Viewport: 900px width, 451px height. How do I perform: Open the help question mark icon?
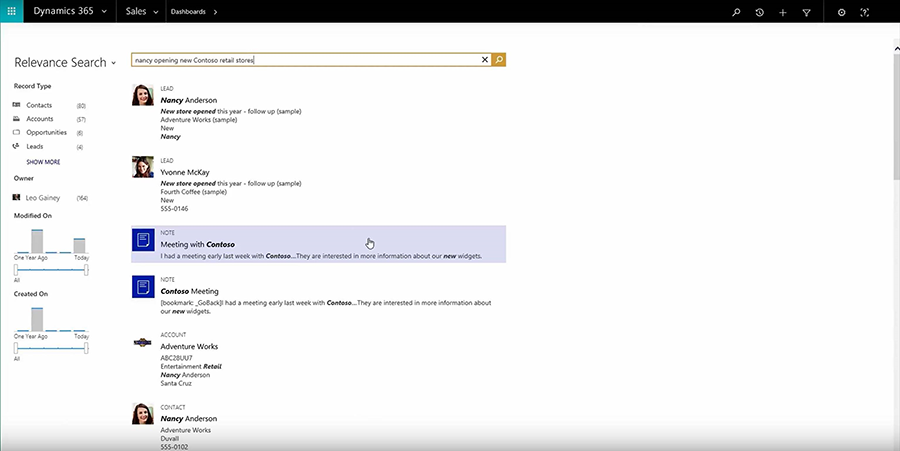[864, 12]
